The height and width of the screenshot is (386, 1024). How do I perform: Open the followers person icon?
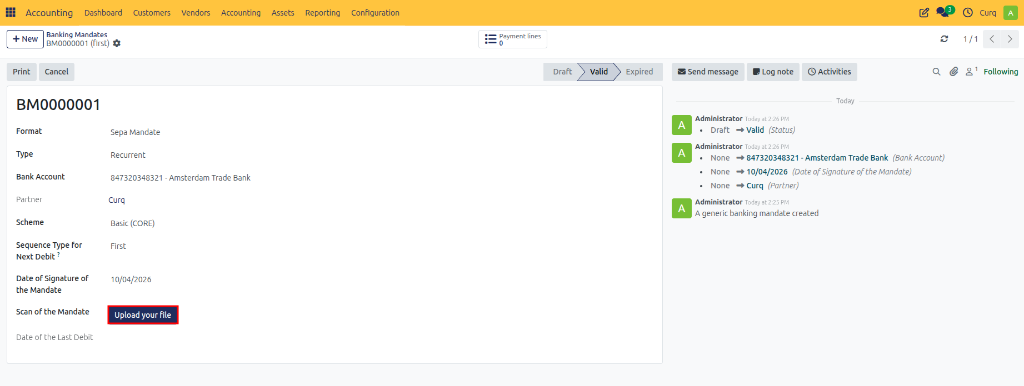tap(971, 71)
